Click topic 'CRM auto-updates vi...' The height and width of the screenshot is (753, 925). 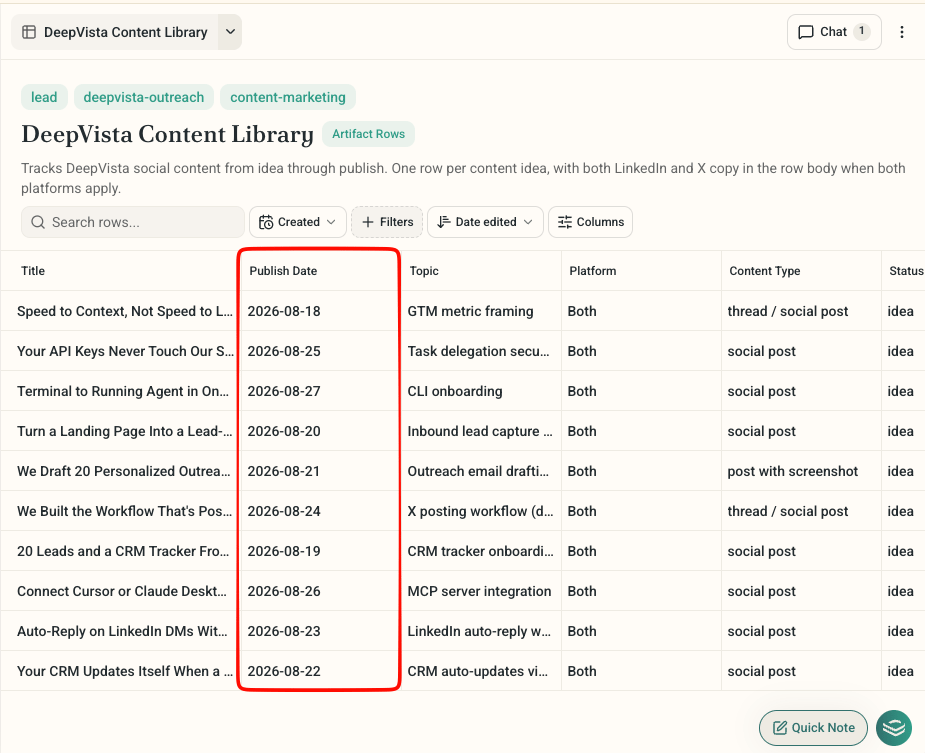(x=477, y=672)
